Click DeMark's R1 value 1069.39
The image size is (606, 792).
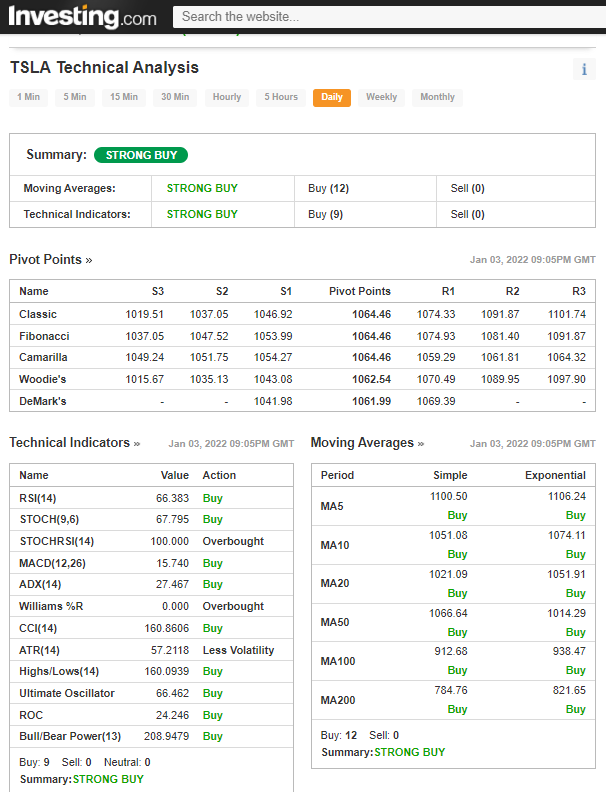tap(436, 402)
